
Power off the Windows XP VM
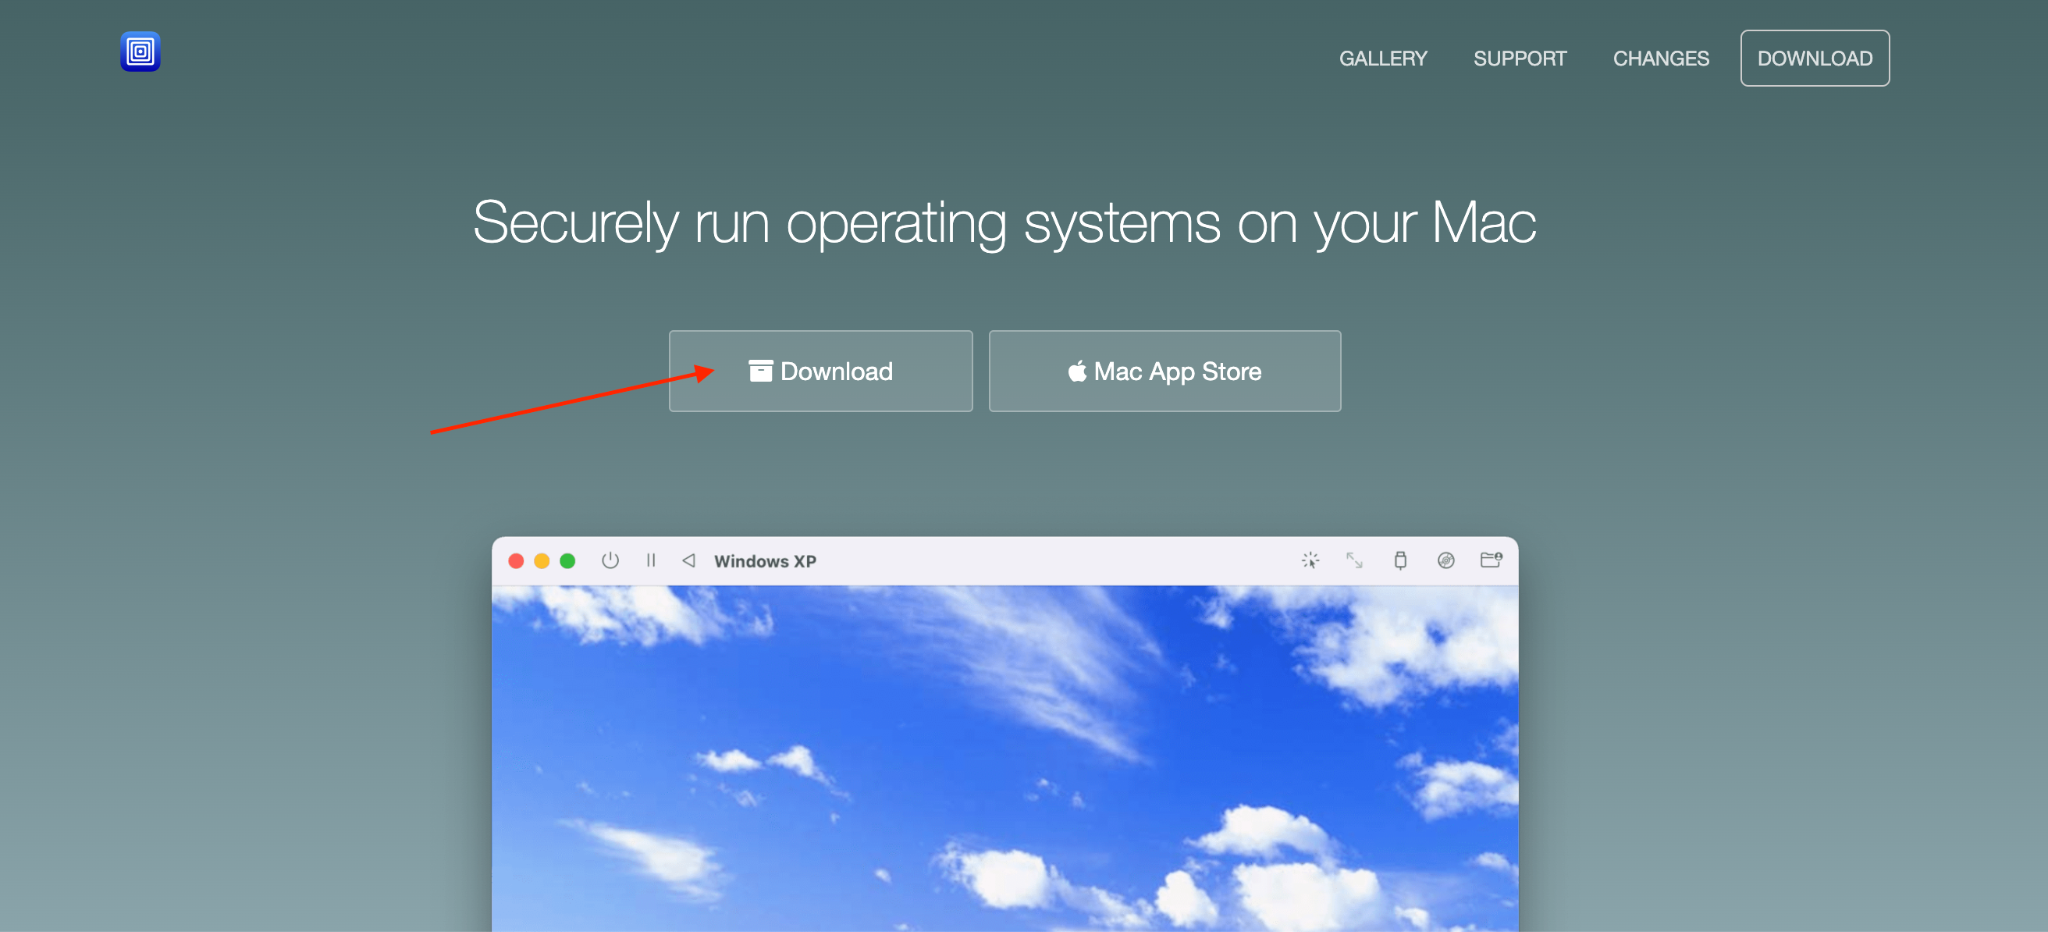click(x=610, y=561)
